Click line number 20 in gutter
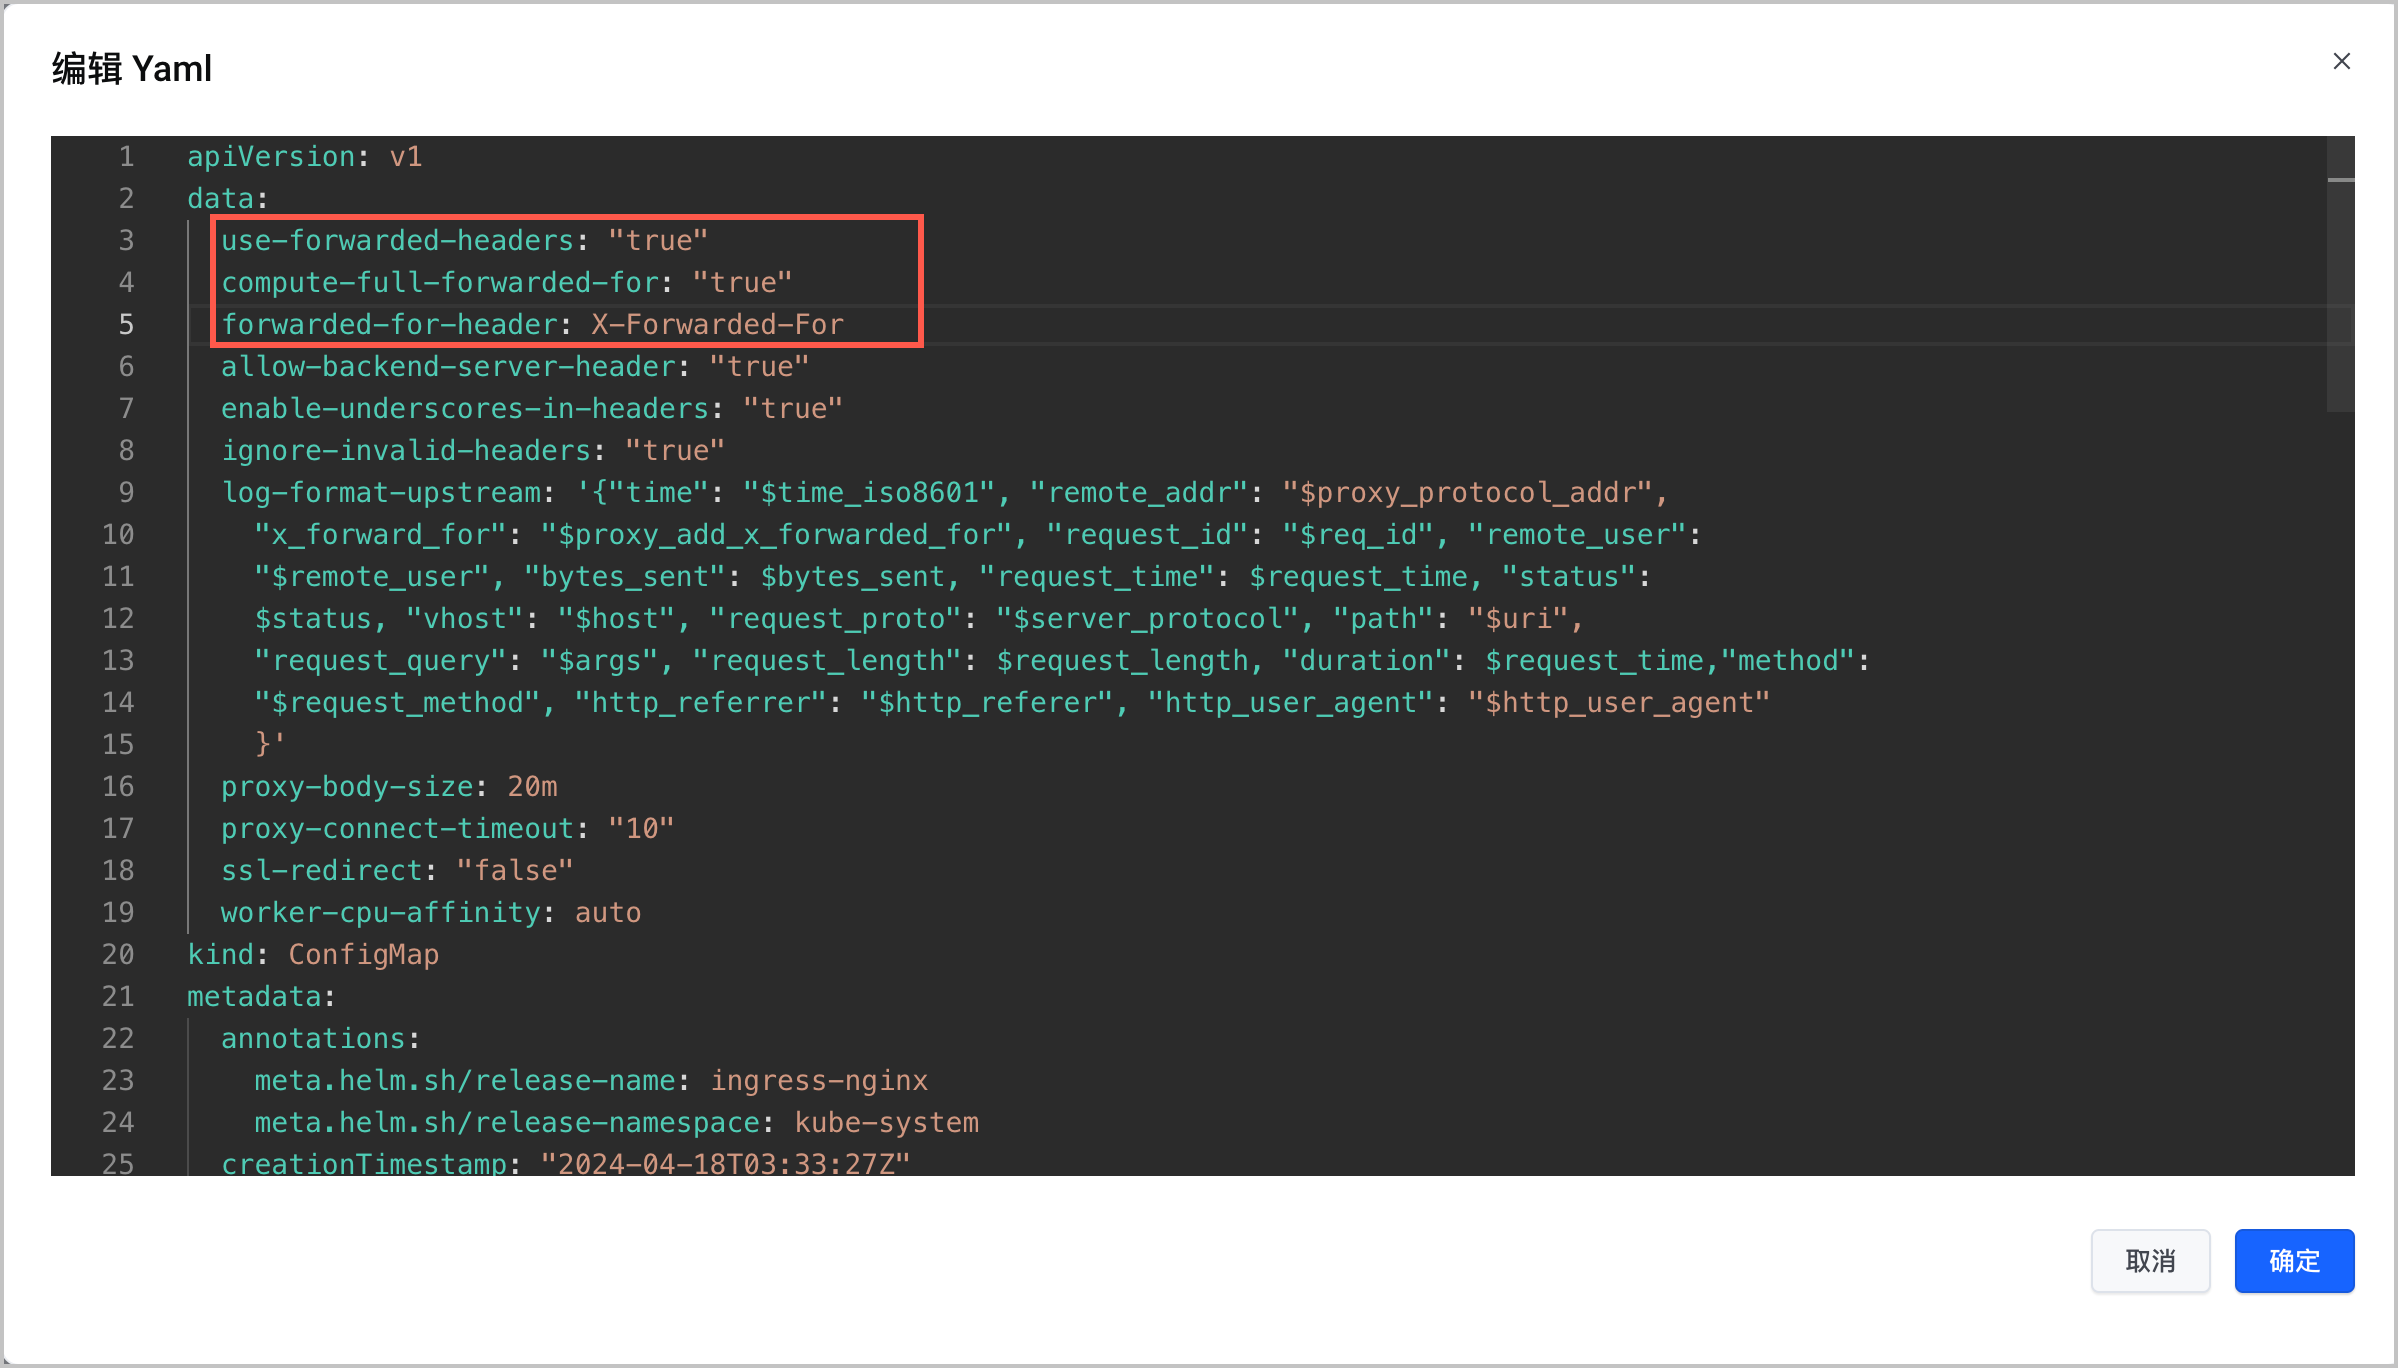This screenshot has width=2398, height=1368. (118, 954)
